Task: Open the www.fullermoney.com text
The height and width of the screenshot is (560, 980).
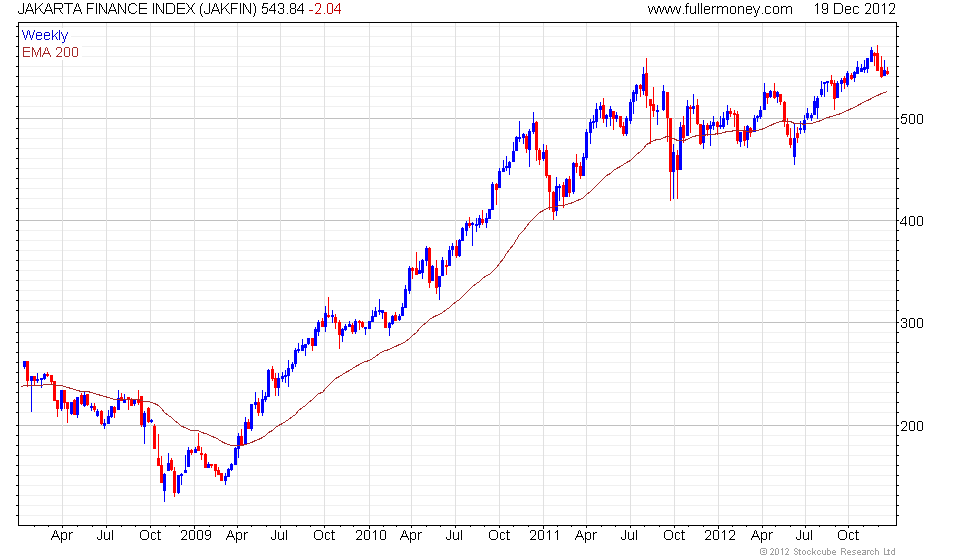Action: (x=720, y=9)
